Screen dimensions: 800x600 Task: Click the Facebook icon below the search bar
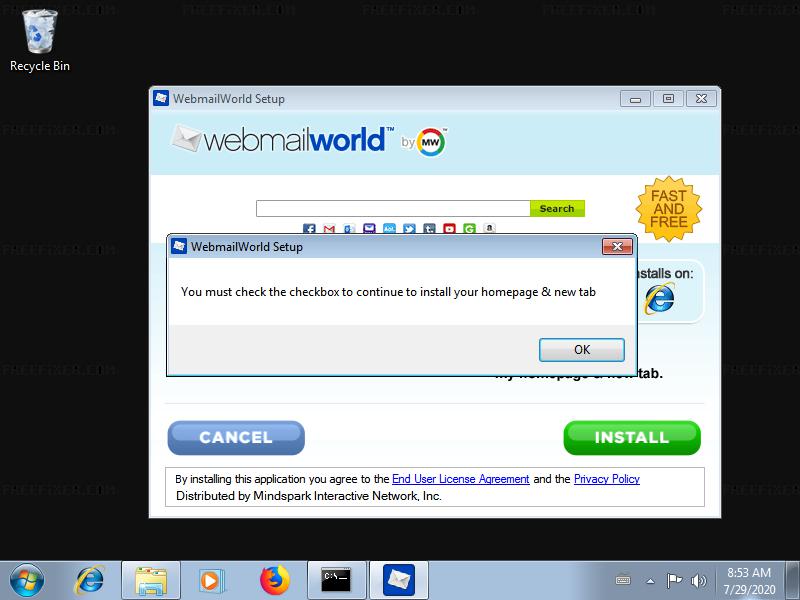[x=309, y=229]
